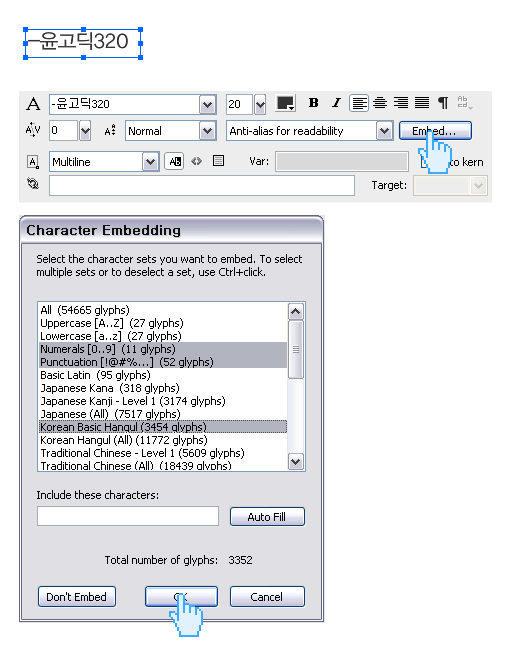
Task: Select Punctuation (52 glyphs) entry
Action: pos(163,362)
